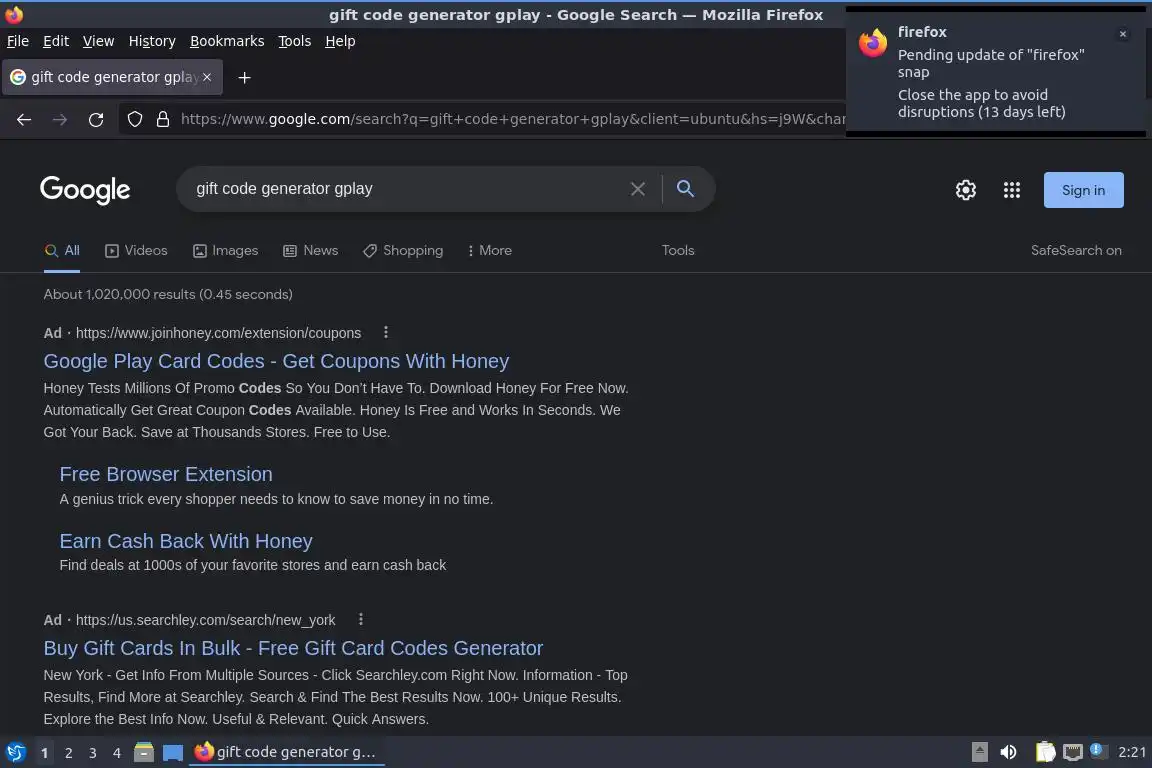Viewport: 1152px width, 768px height.
Task: Click the show desktop taskbar icon
Action: (x=173, y=753)
